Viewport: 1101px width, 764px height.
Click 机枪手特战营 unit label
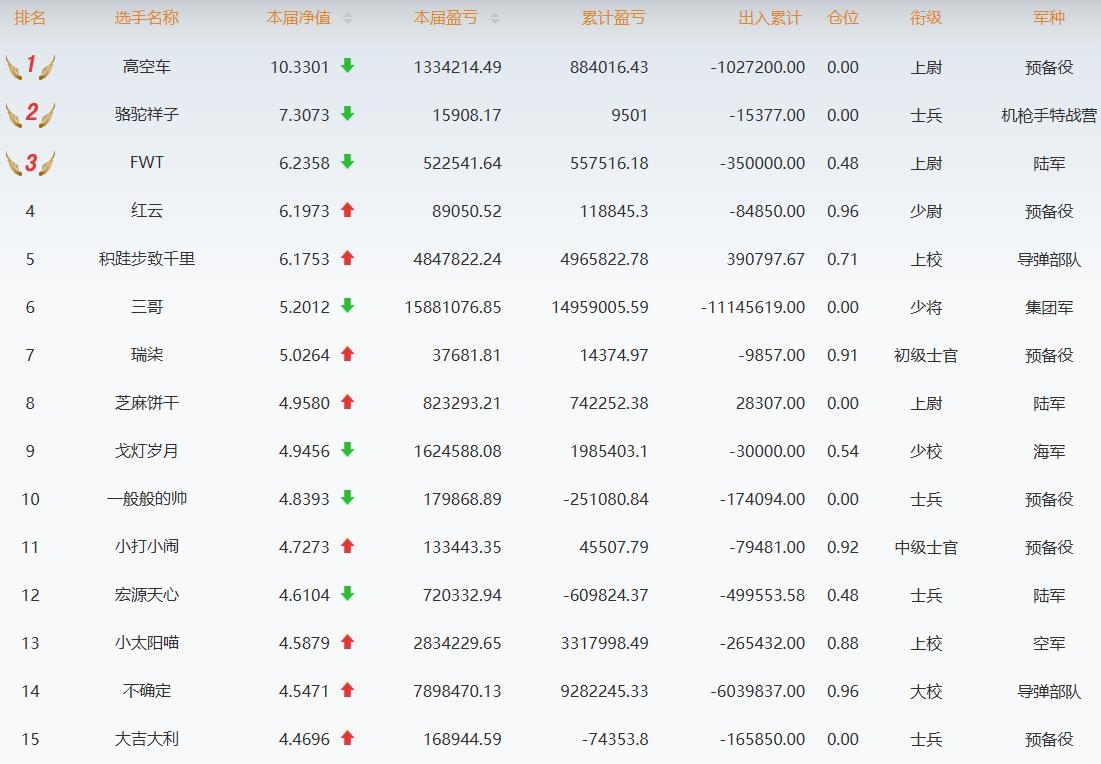coord(1049,115)
